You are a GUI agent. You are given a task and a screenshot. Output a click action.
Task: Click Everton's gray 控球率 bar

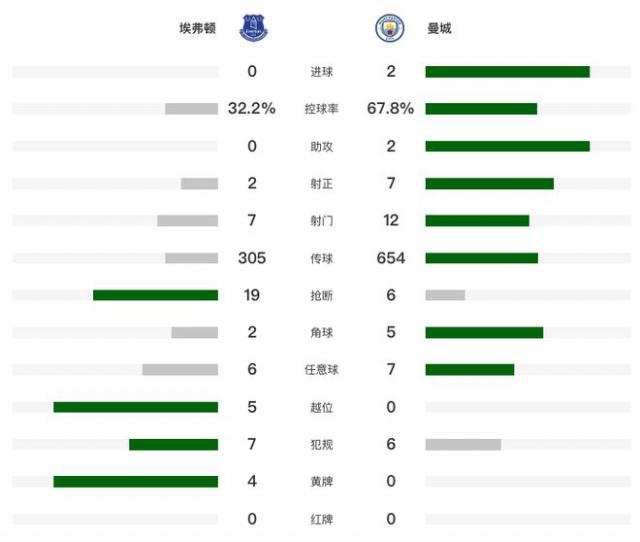point(191,109)
